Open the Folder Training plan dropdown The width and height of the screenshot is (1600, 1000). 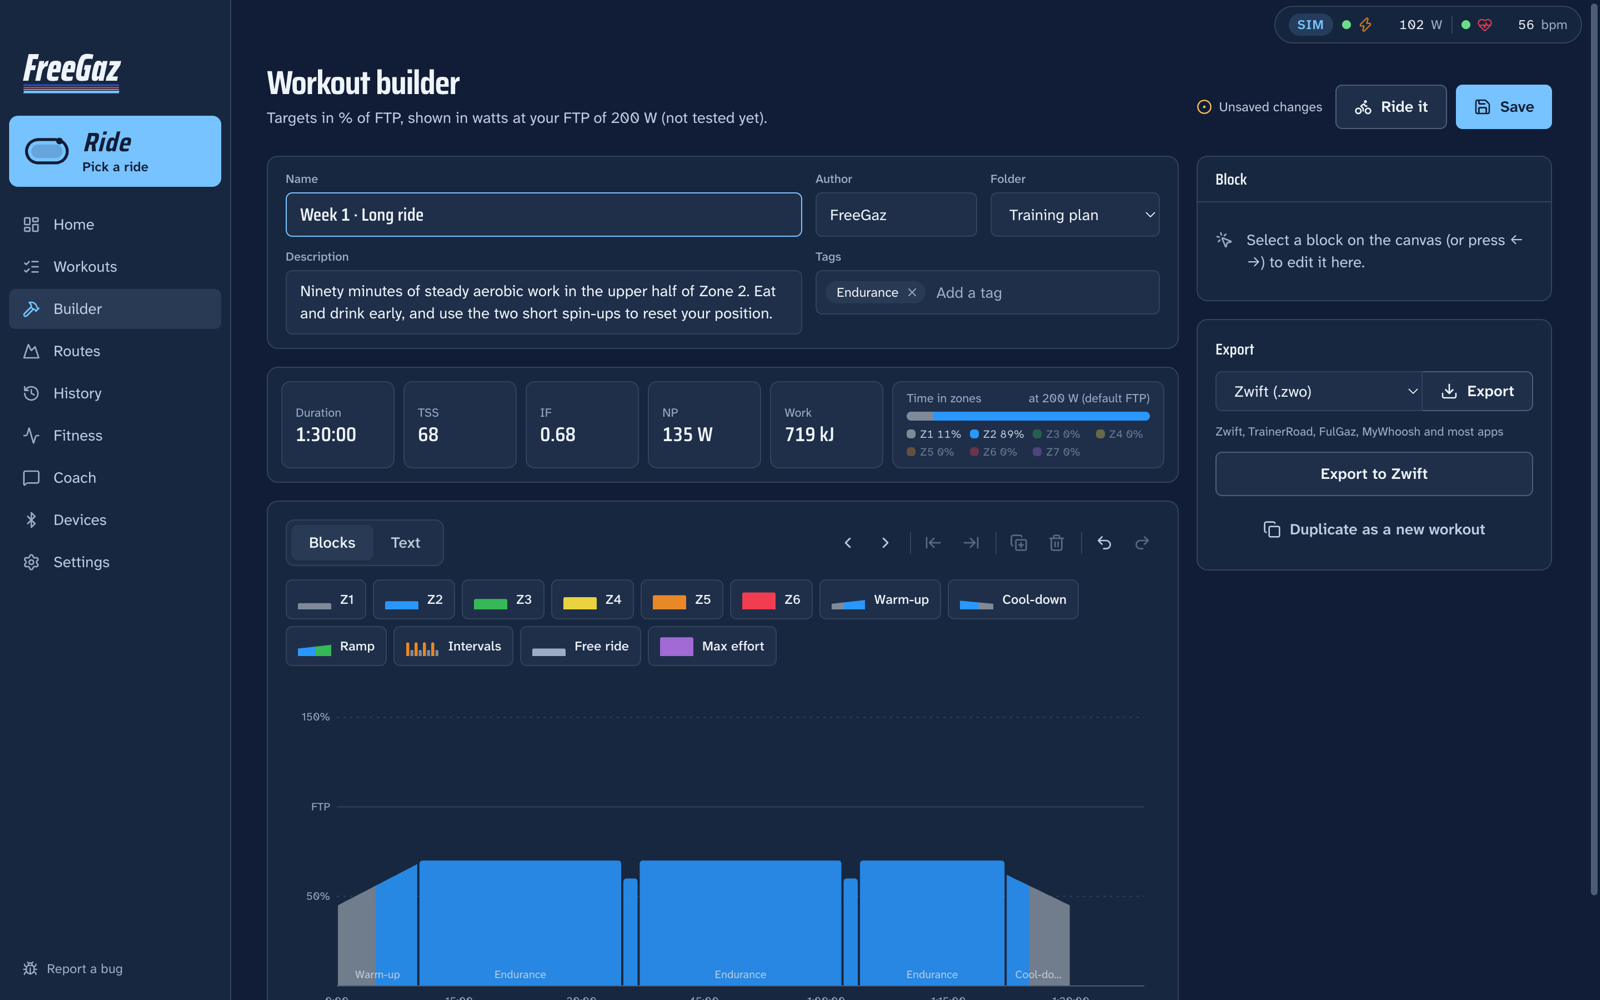(1075, 215)
